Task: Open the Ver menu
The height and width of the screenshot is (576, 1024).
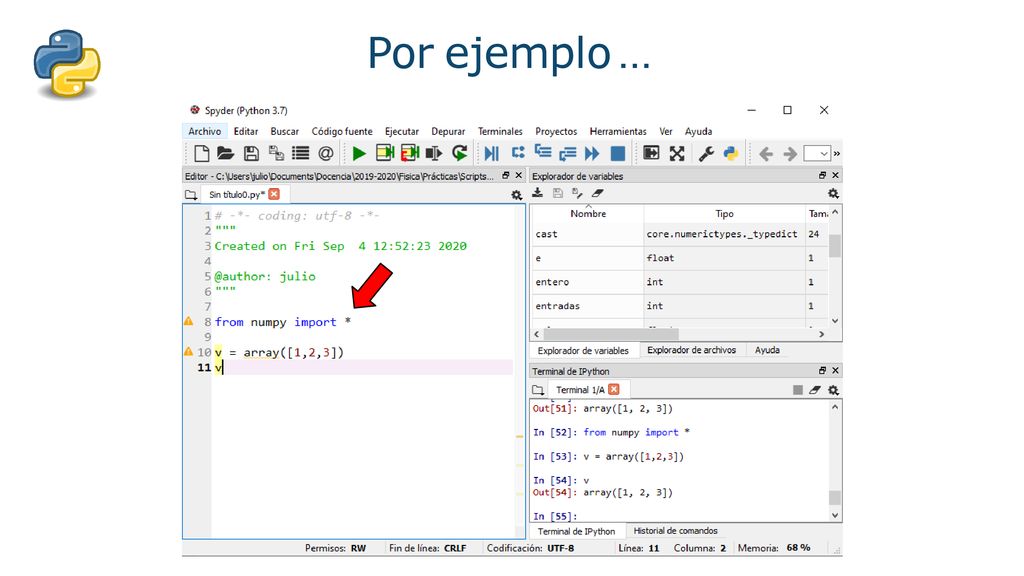Action: pyautogui.click(x=665, y=131)
